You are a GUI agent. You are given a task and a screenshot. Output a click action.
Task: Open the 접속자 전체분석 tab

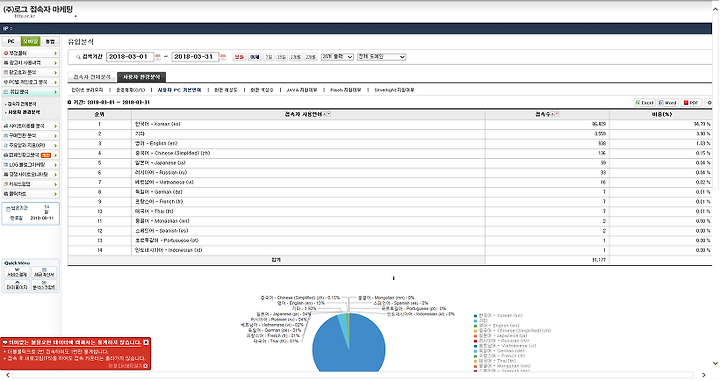point(92,77)
